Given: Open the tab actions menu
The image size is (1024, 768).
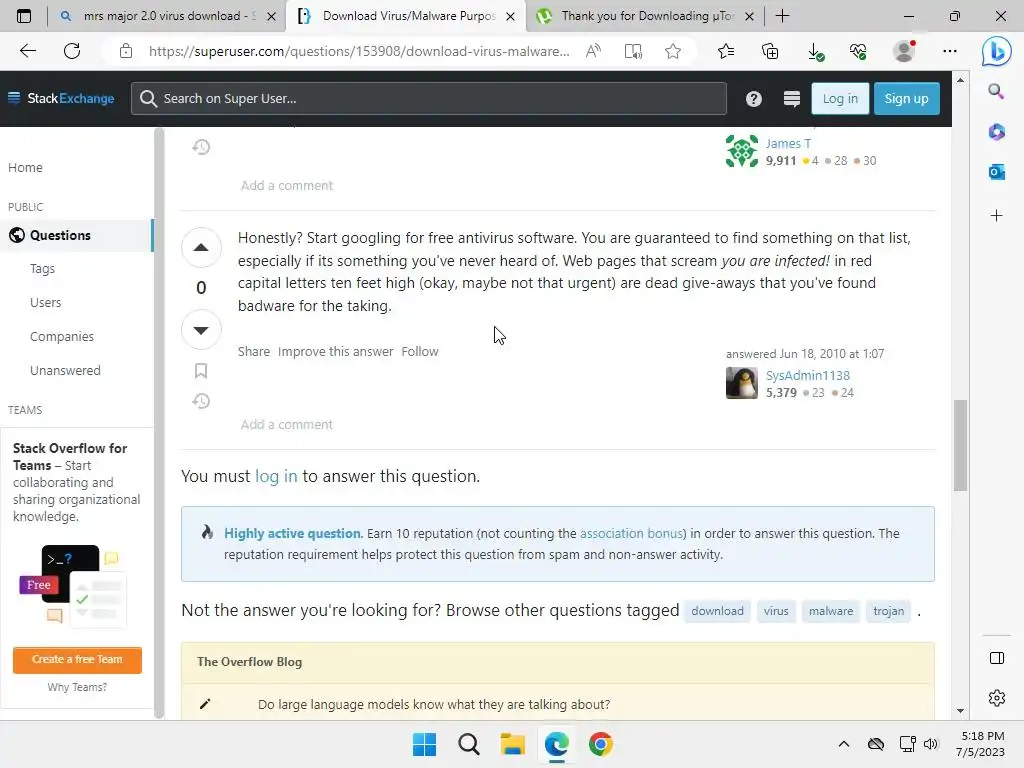Looking at the screenshot, I should (24, 16).
